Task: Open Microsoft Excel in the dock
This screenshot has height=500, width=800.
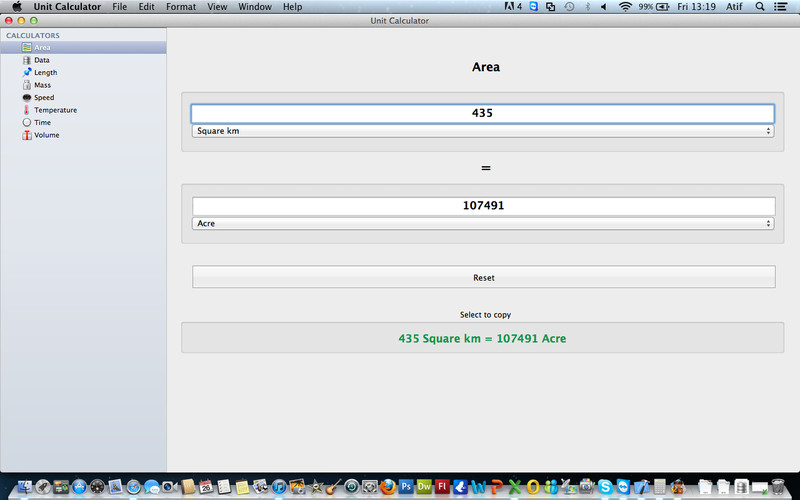Action: tap(515, 487)
